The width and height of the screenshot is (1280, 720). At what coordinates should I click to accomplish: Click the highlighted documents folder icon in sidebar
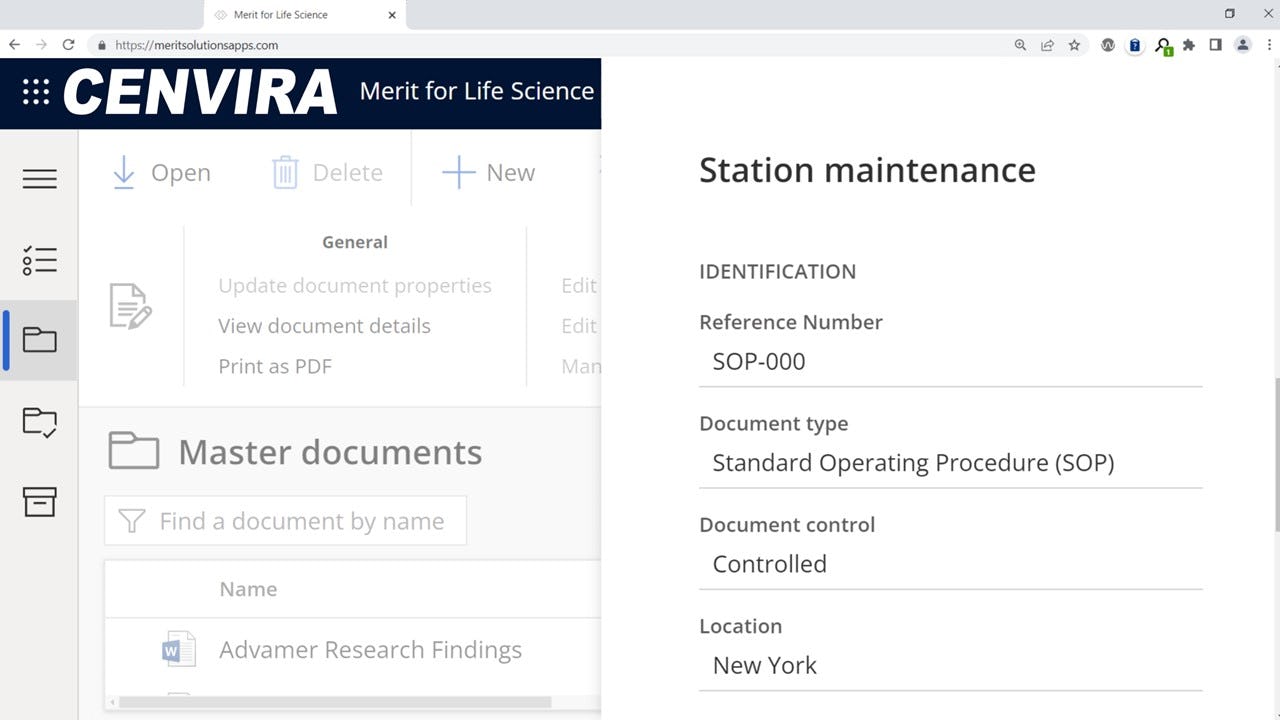(x=39, y=340)
